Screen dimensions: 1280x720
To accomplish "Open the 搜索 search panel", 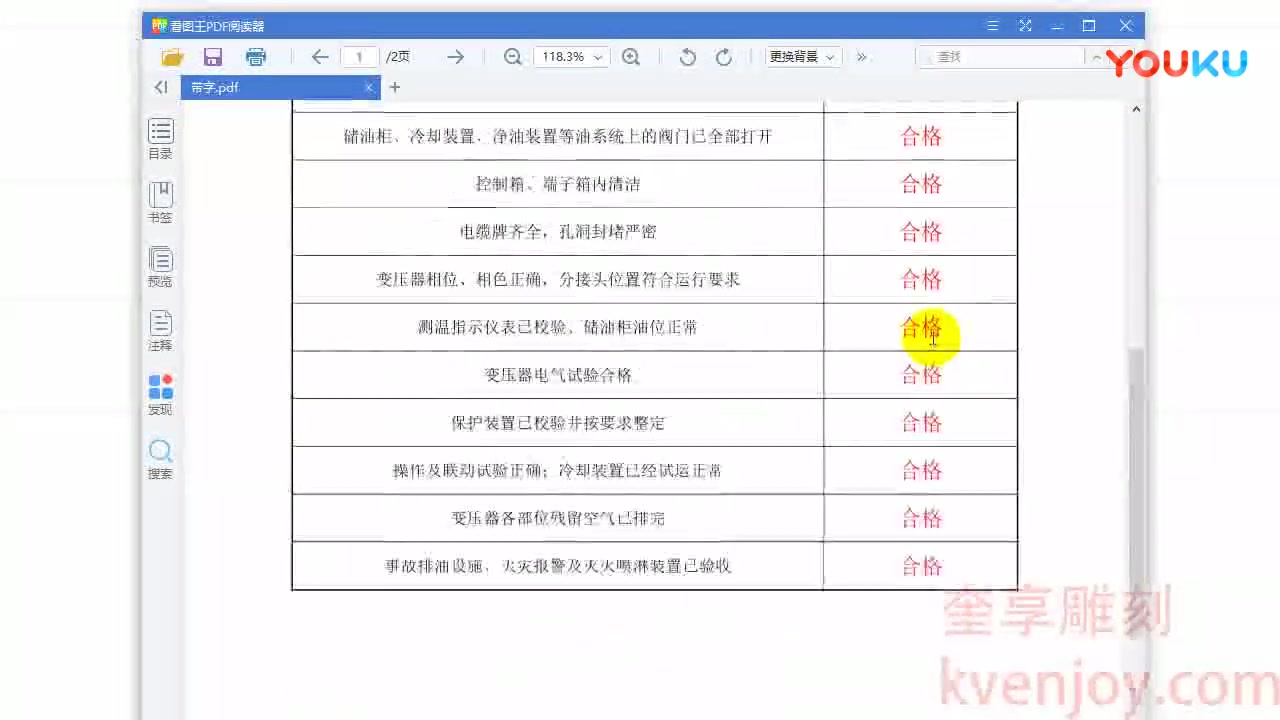I will click(x=160, y=459).
